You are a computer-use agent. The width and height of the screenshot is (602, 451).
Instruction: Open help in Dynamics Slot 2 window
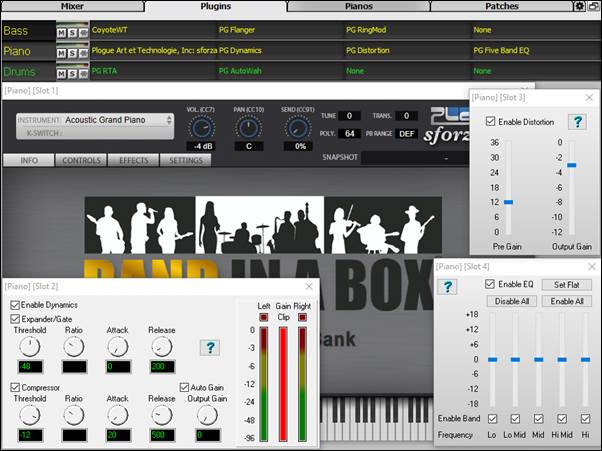point(210,347)
